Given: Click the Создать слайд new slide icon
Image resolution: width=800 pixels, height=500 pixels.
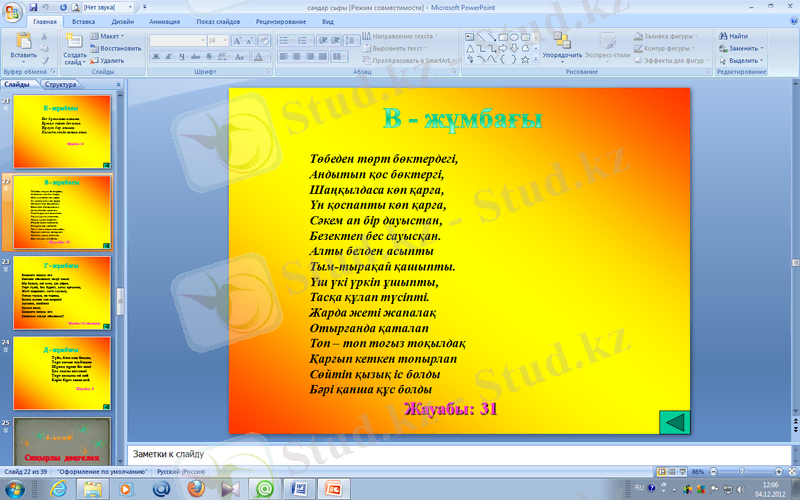Looking at the screenshot, I should point(74,42).
